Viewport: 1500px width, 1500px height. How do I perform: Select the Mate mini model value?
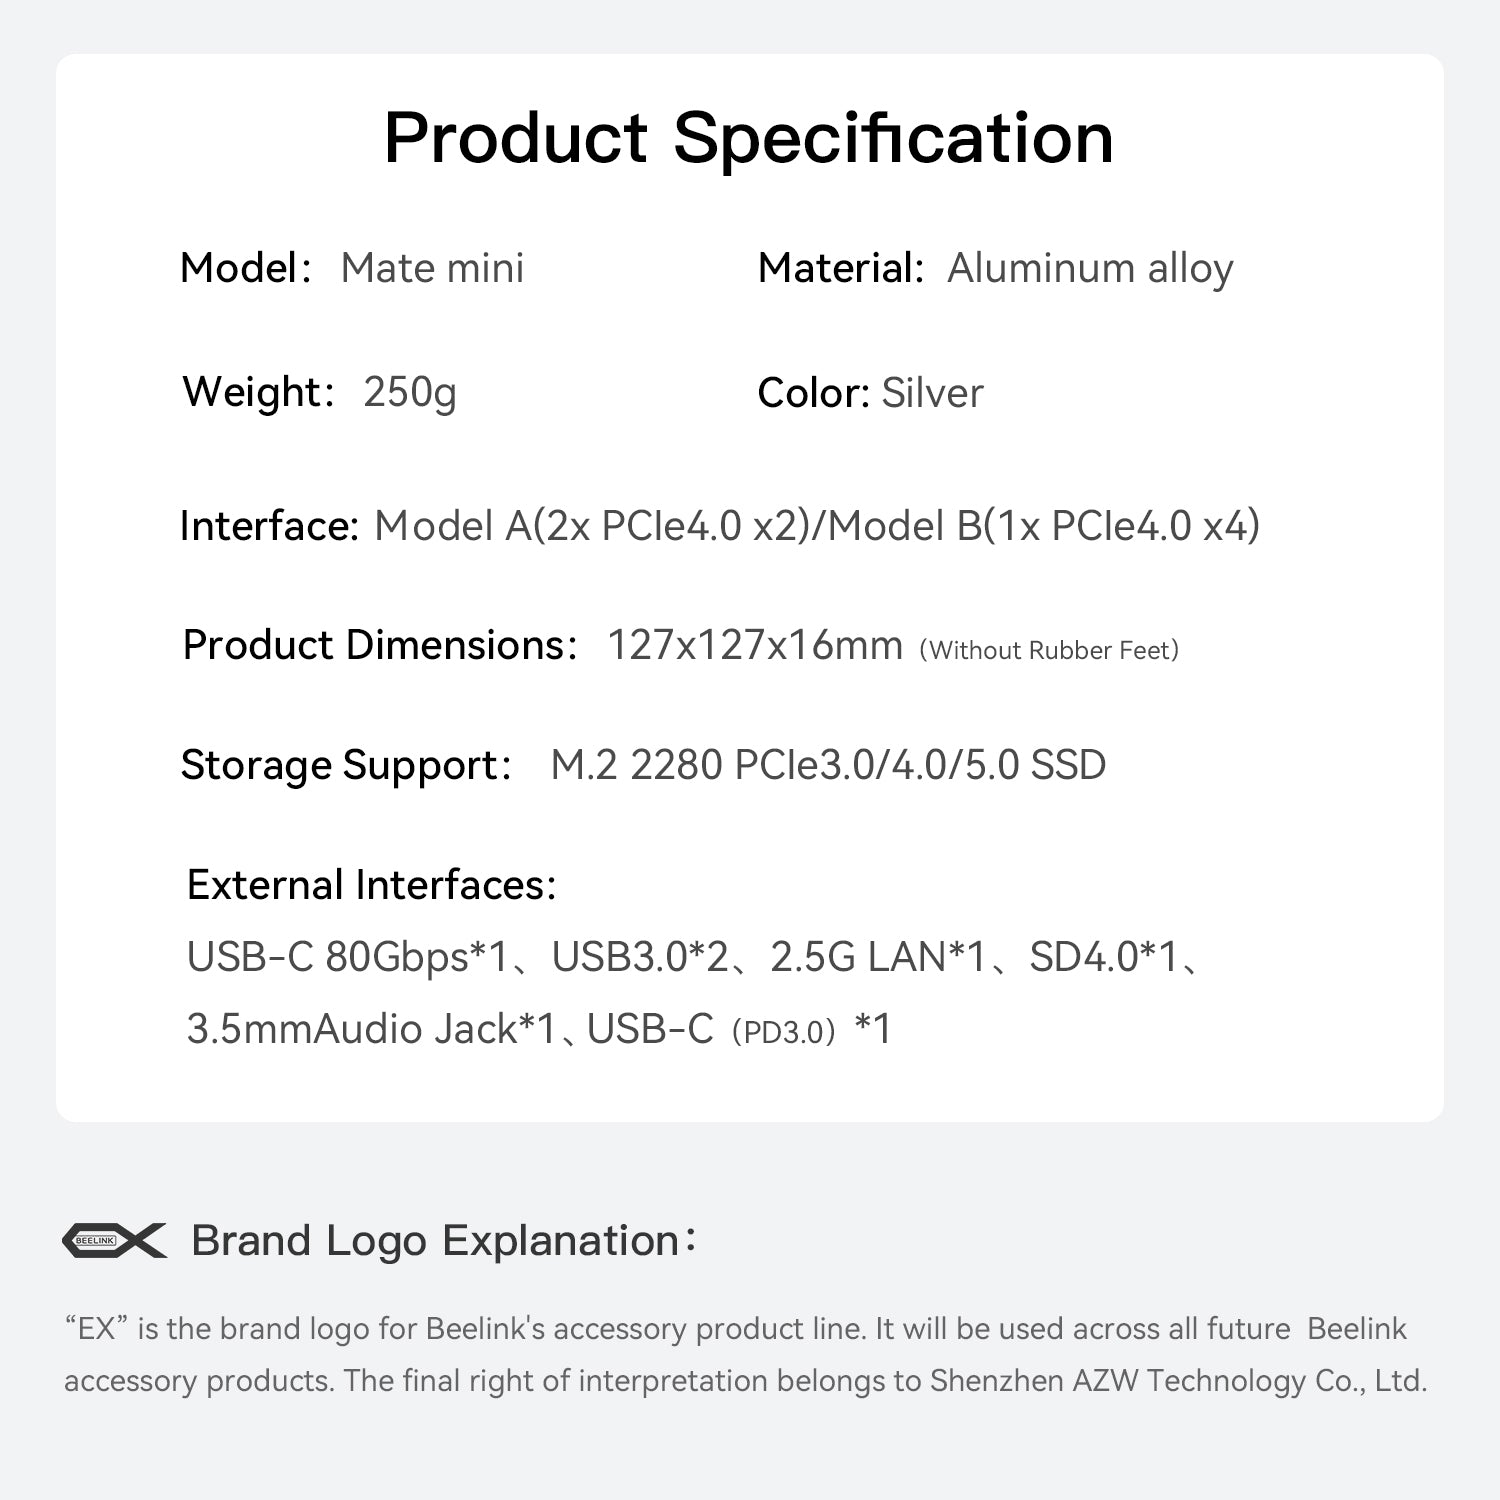point(432,268)
